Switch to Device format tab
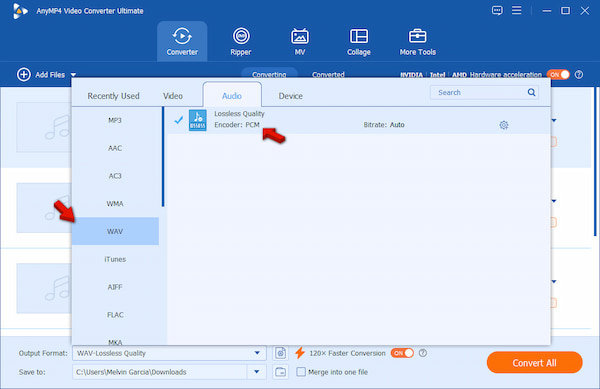Image resolution: width=600 pixels, height=389 pixels. [x=290, y=96]
